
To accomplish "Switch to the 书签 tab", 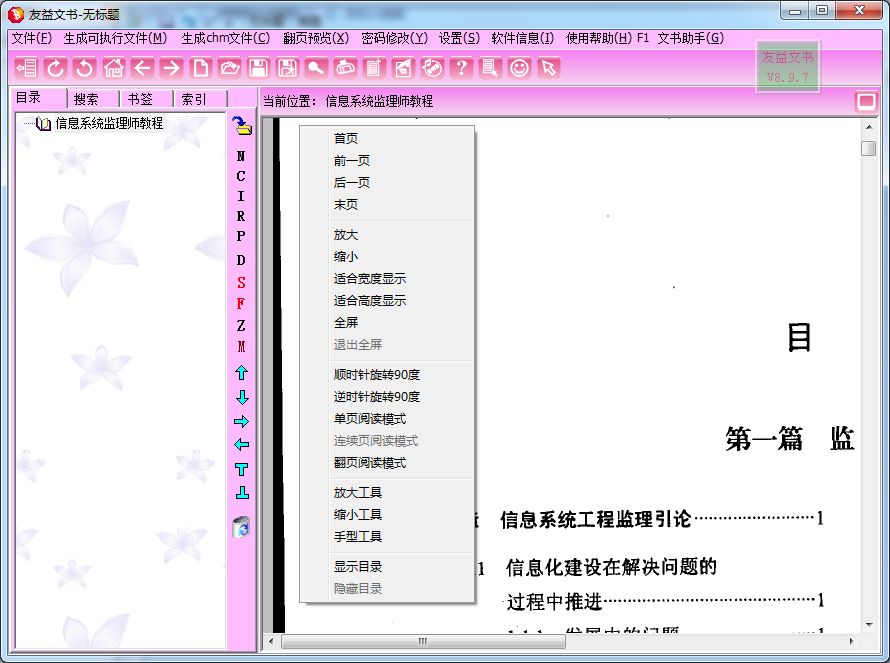I will (146, 99).
